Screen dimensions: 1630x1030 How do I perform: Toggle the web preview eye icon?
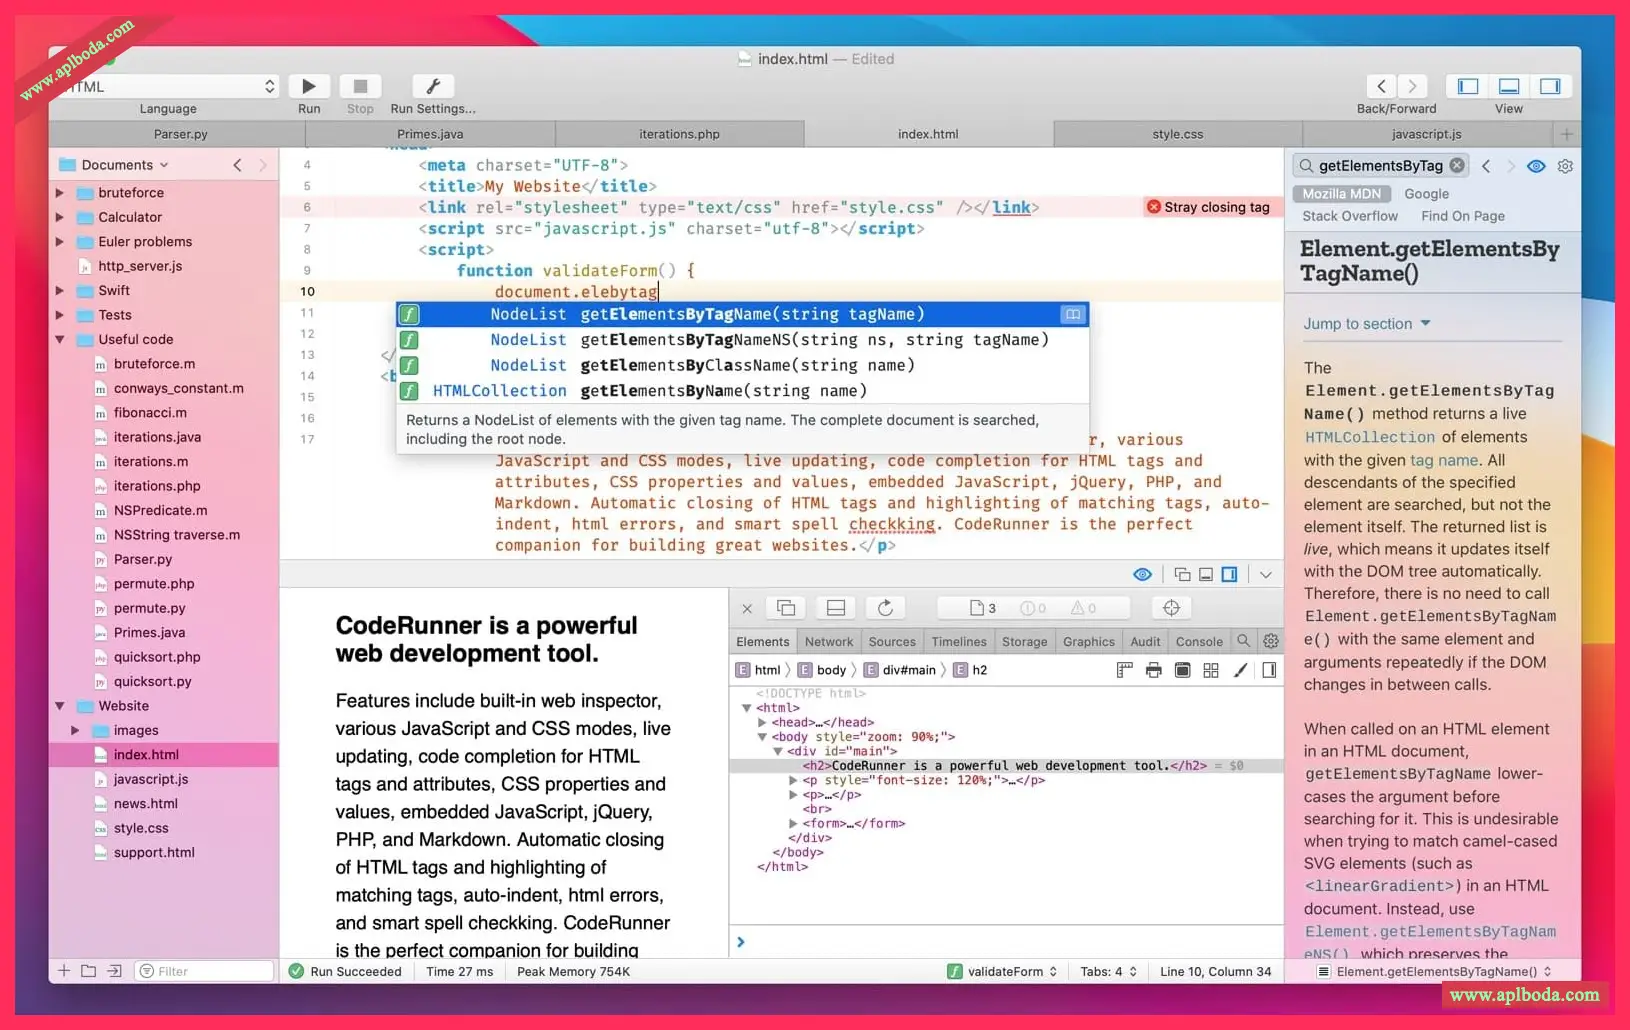pyautogui.click(x=1142, y=574)
